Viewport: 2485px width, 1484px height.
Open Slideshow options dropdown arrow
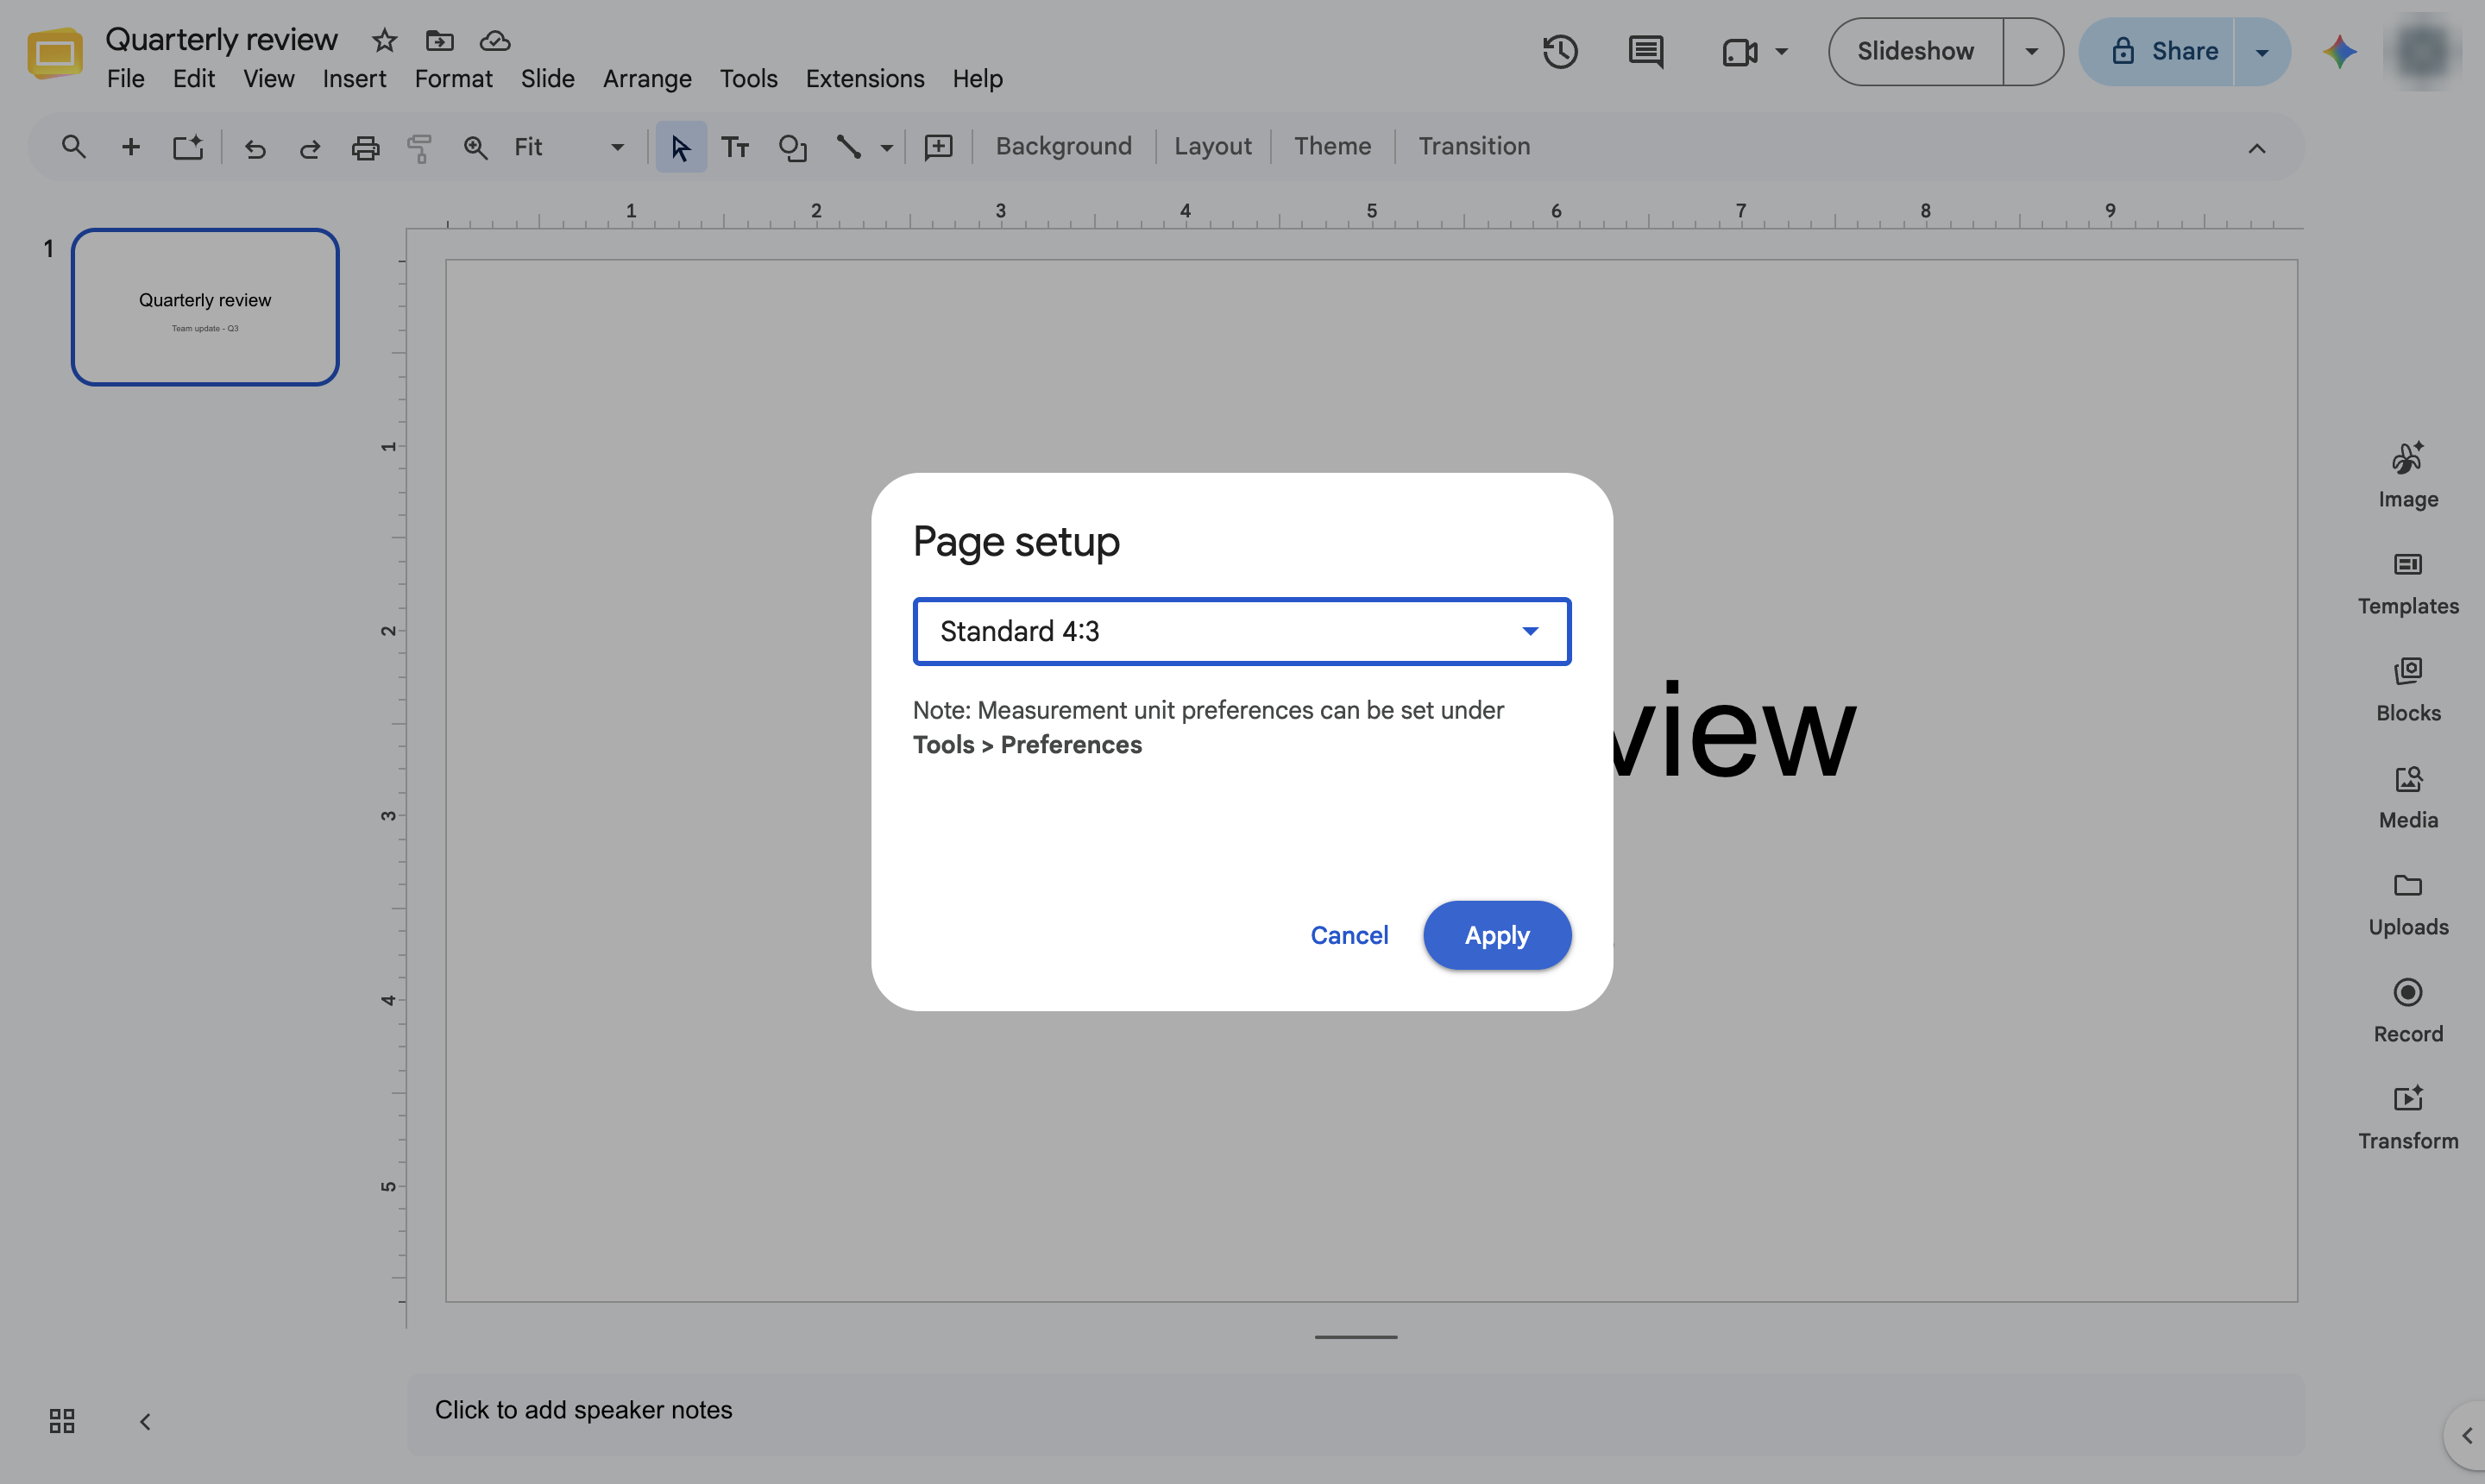click(x=2032, y=51)
